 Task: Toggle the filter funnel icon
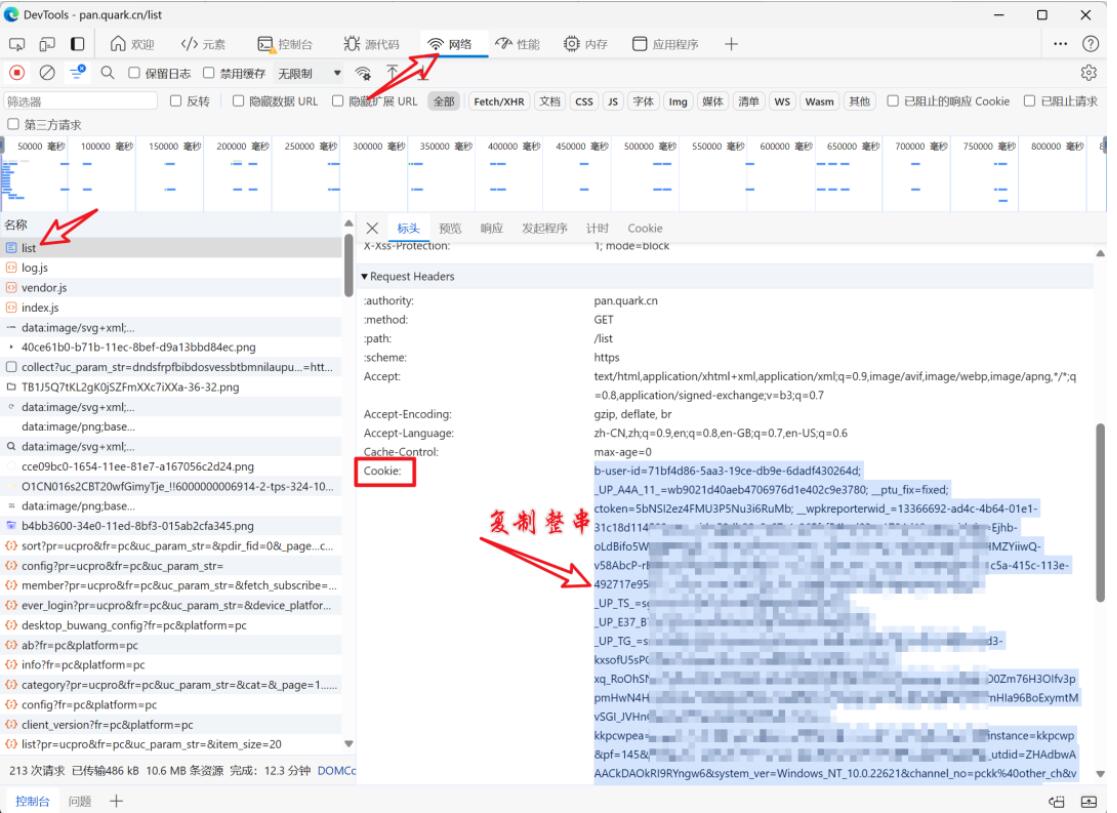[x=77, y=72]
